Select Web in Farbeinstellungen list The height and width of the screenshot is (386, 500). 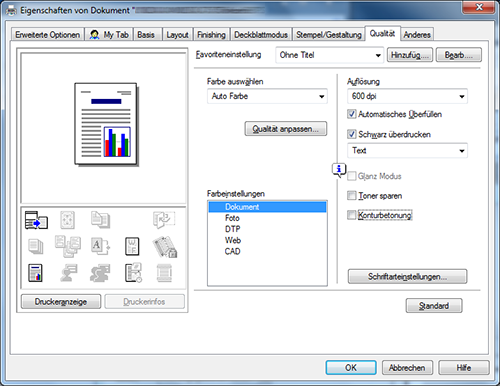pyautogui.click(x=267, y=240)
